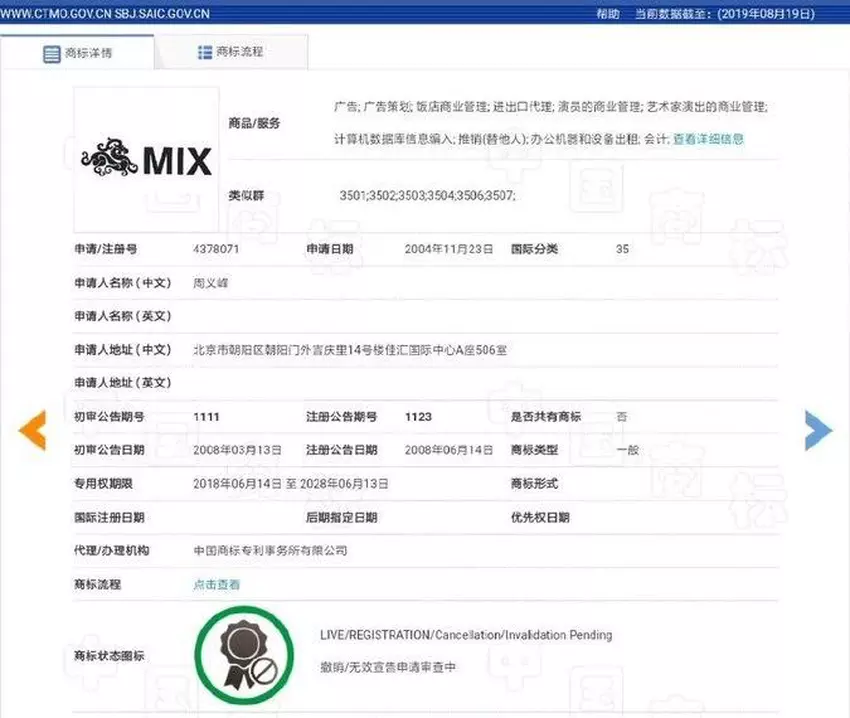Click the 撤销/无效宣告申请审查中 status text

click(388, 667)
